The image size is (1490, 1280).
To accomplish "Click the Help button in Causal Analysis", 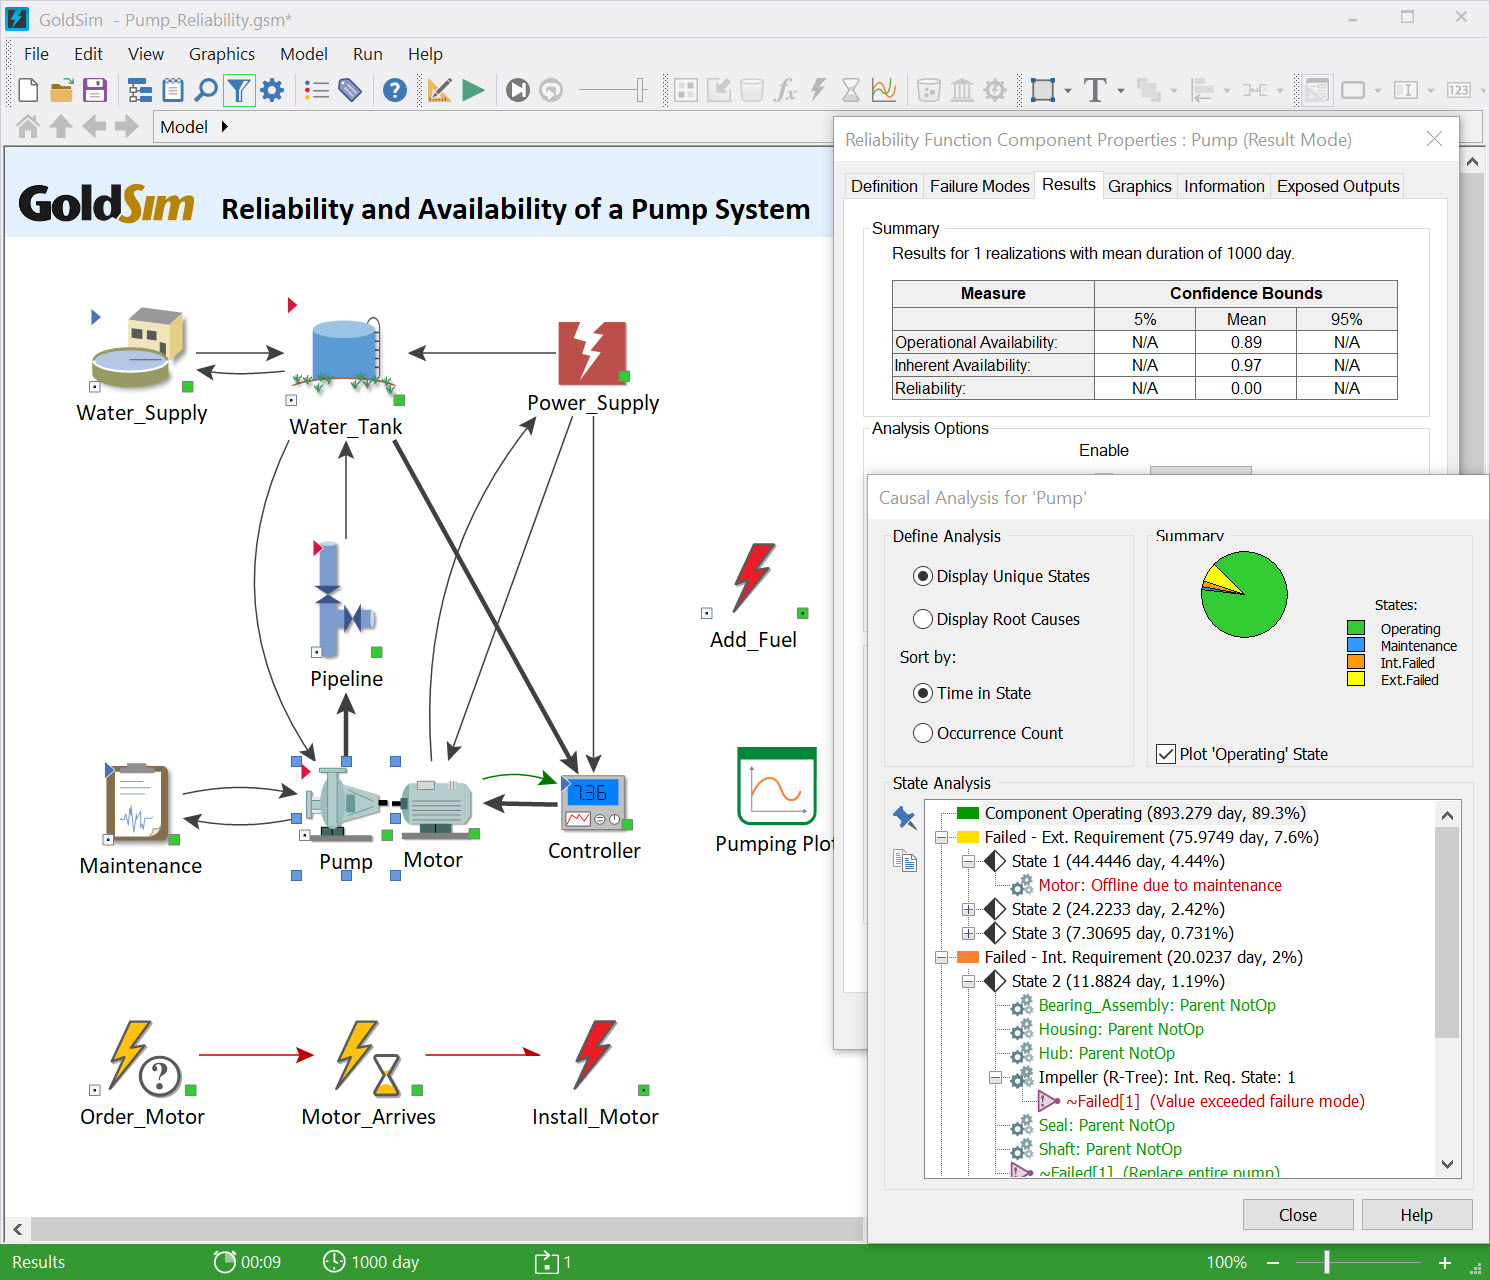I will [x=1416, y=1215].
